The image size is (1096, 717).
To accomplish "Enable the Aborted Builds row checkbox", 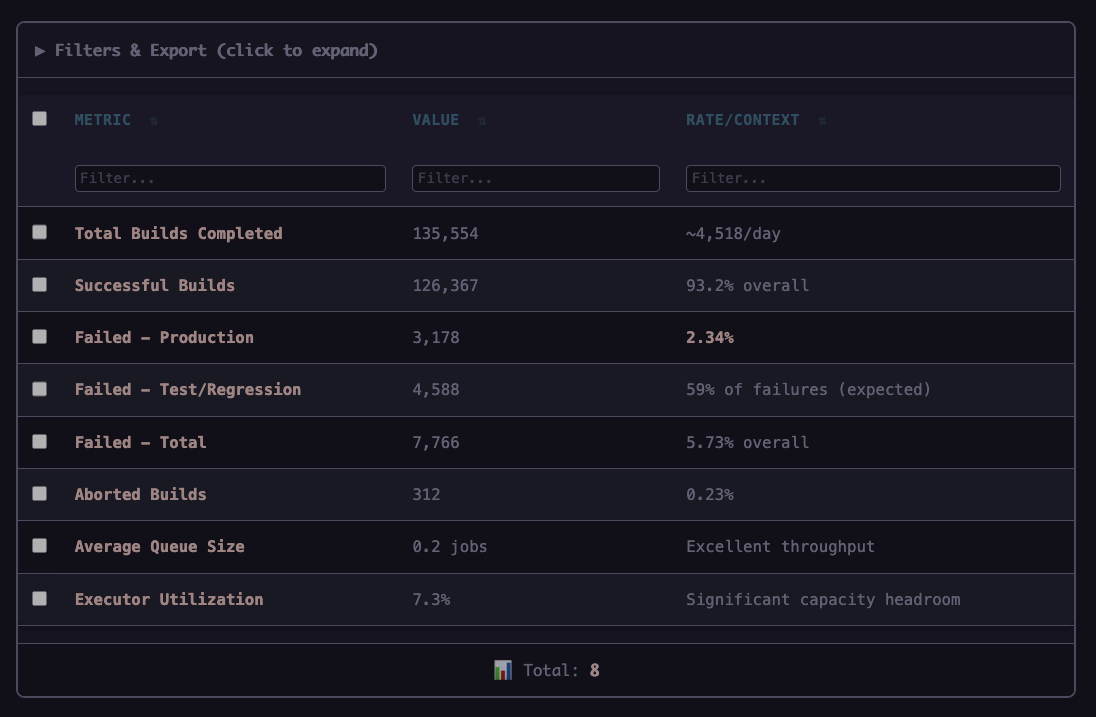I will (x=40, y=494).
